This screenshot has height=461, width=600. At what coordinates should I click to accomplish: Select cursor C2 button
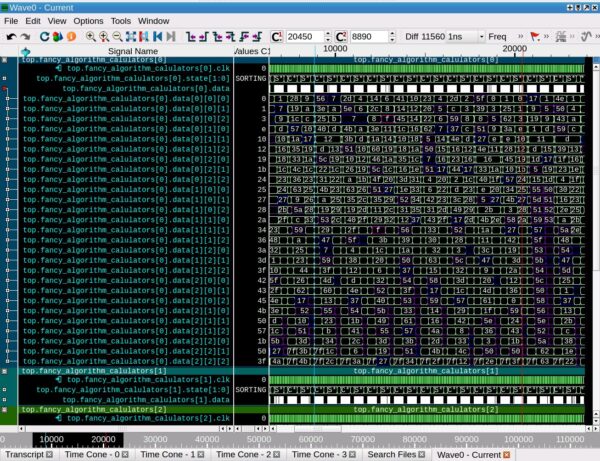[x=341, y=37]
